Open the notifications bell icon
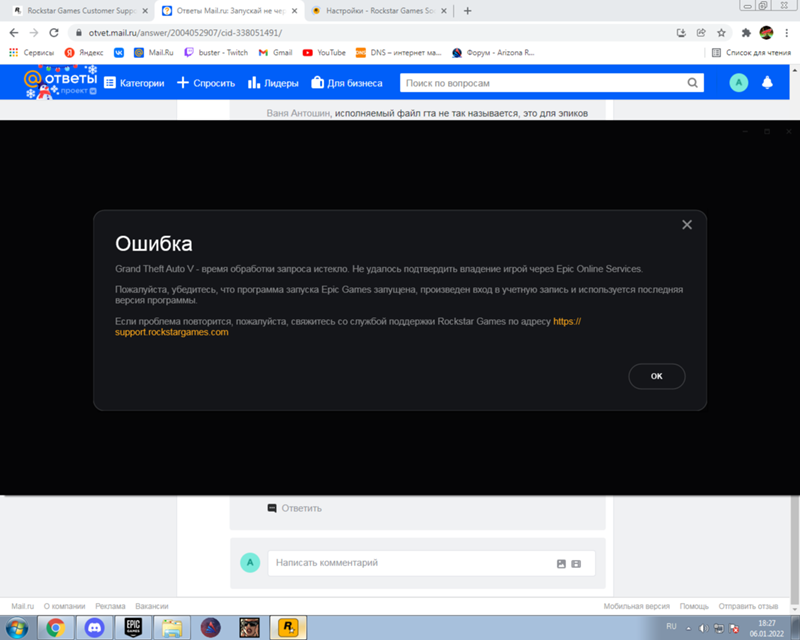This screenshot has height=640, width=800. (x=768, y=83)
